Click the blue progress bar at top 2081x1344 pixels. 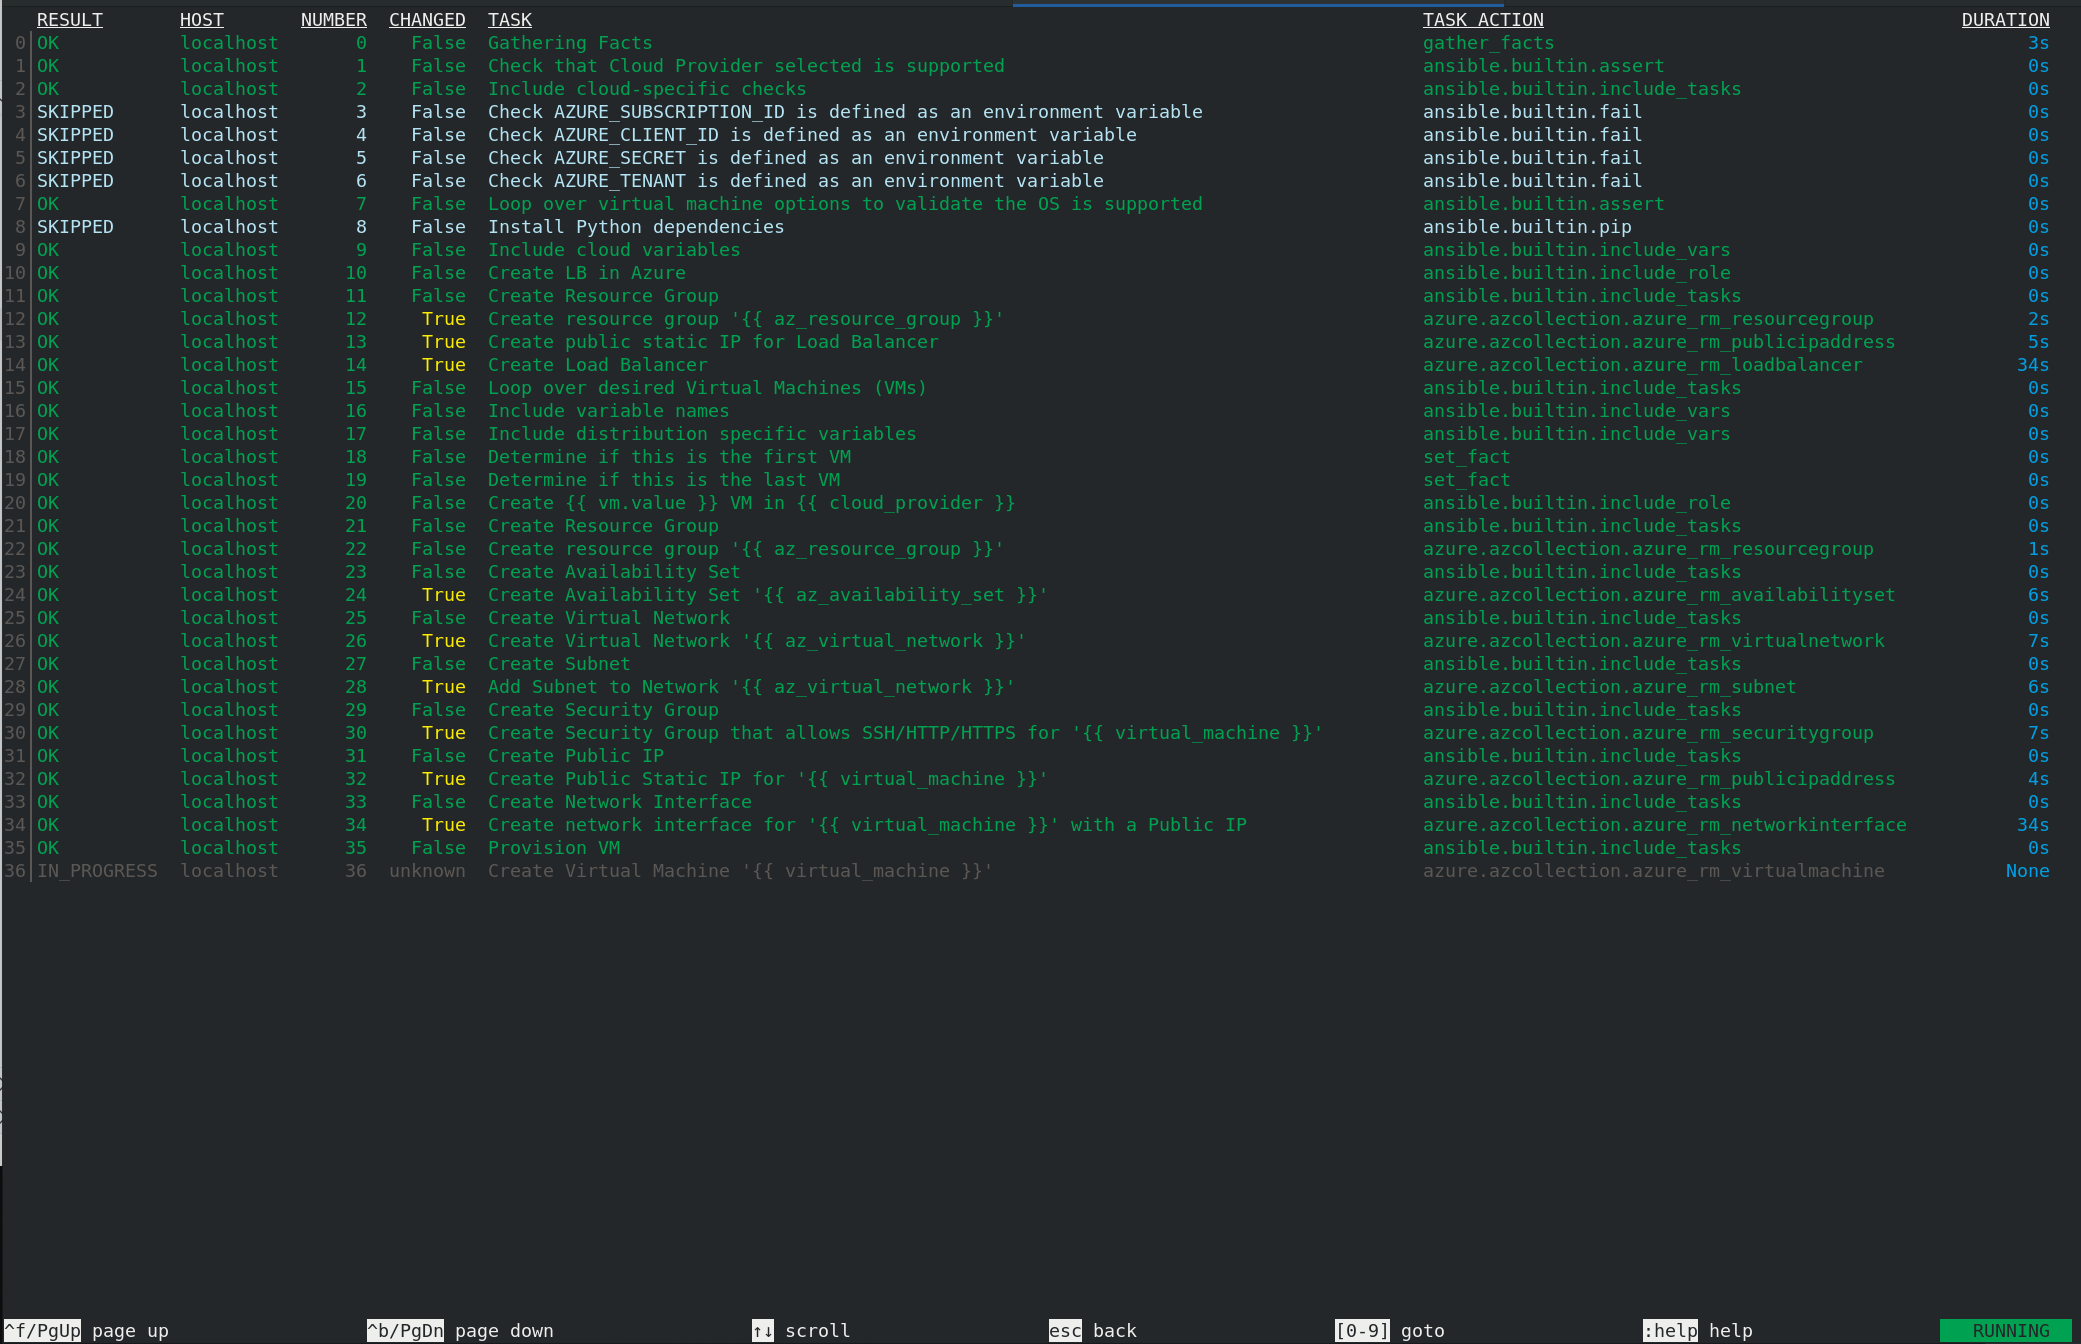coord(1257,5)
